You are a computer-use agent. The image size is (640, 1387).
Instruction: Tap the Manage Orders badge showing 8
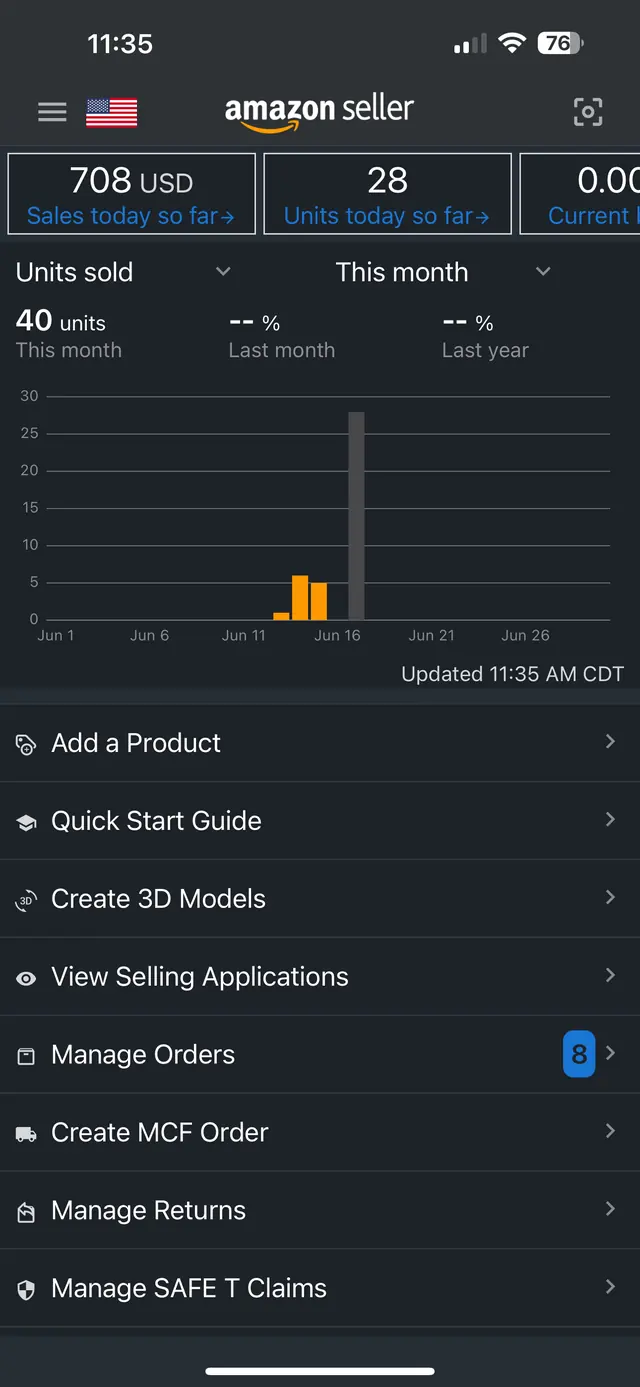click(x=579, y=1054)
